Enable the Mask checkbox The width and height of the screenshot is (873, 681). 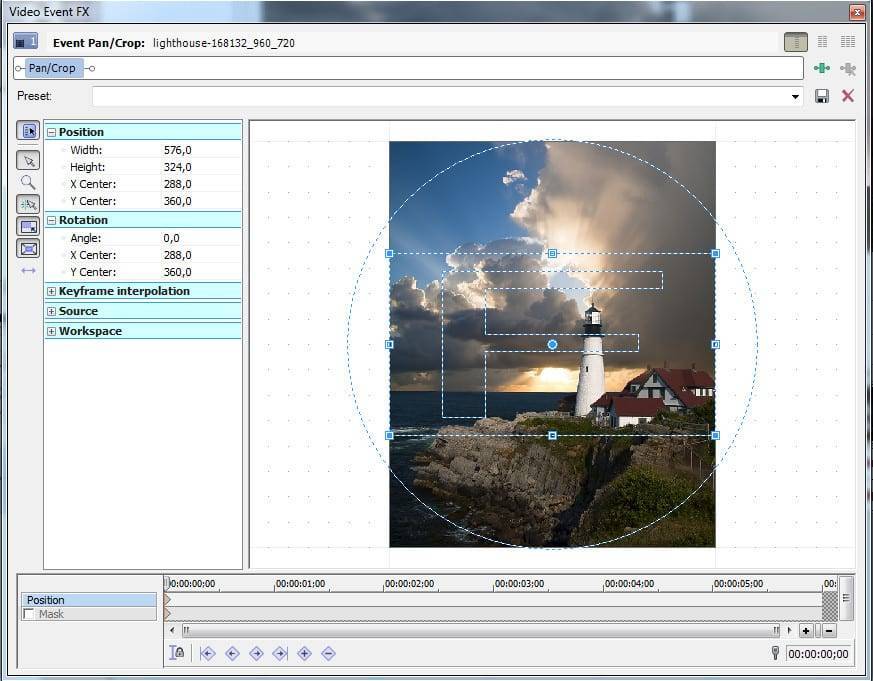click(28, 614)
